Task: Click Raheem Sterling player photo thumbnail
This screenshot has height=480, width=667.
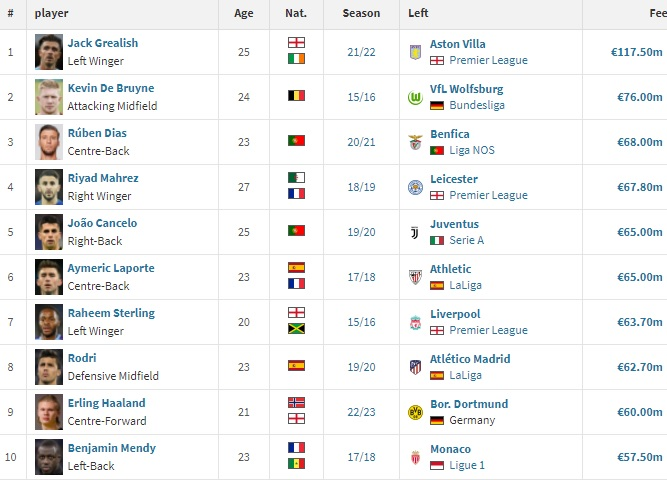Action: click(x=49, y=322)
